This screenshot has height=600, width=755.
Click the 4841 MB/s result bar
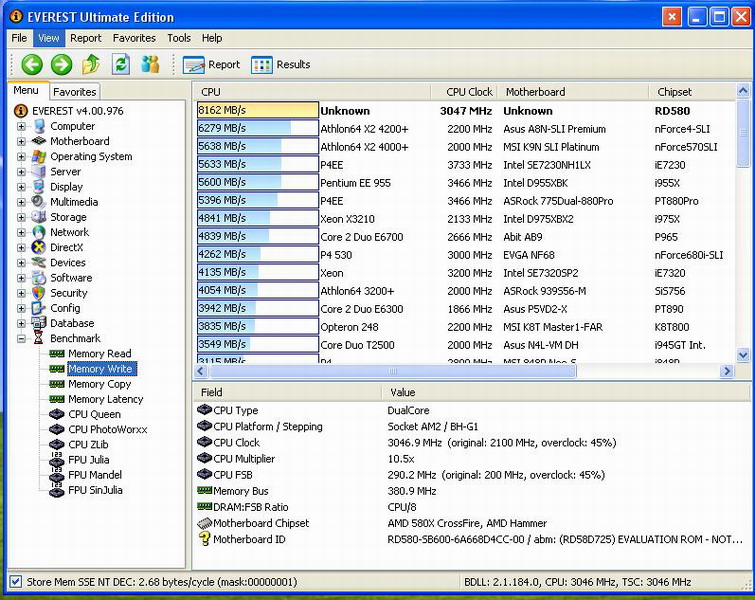(258, 219)
